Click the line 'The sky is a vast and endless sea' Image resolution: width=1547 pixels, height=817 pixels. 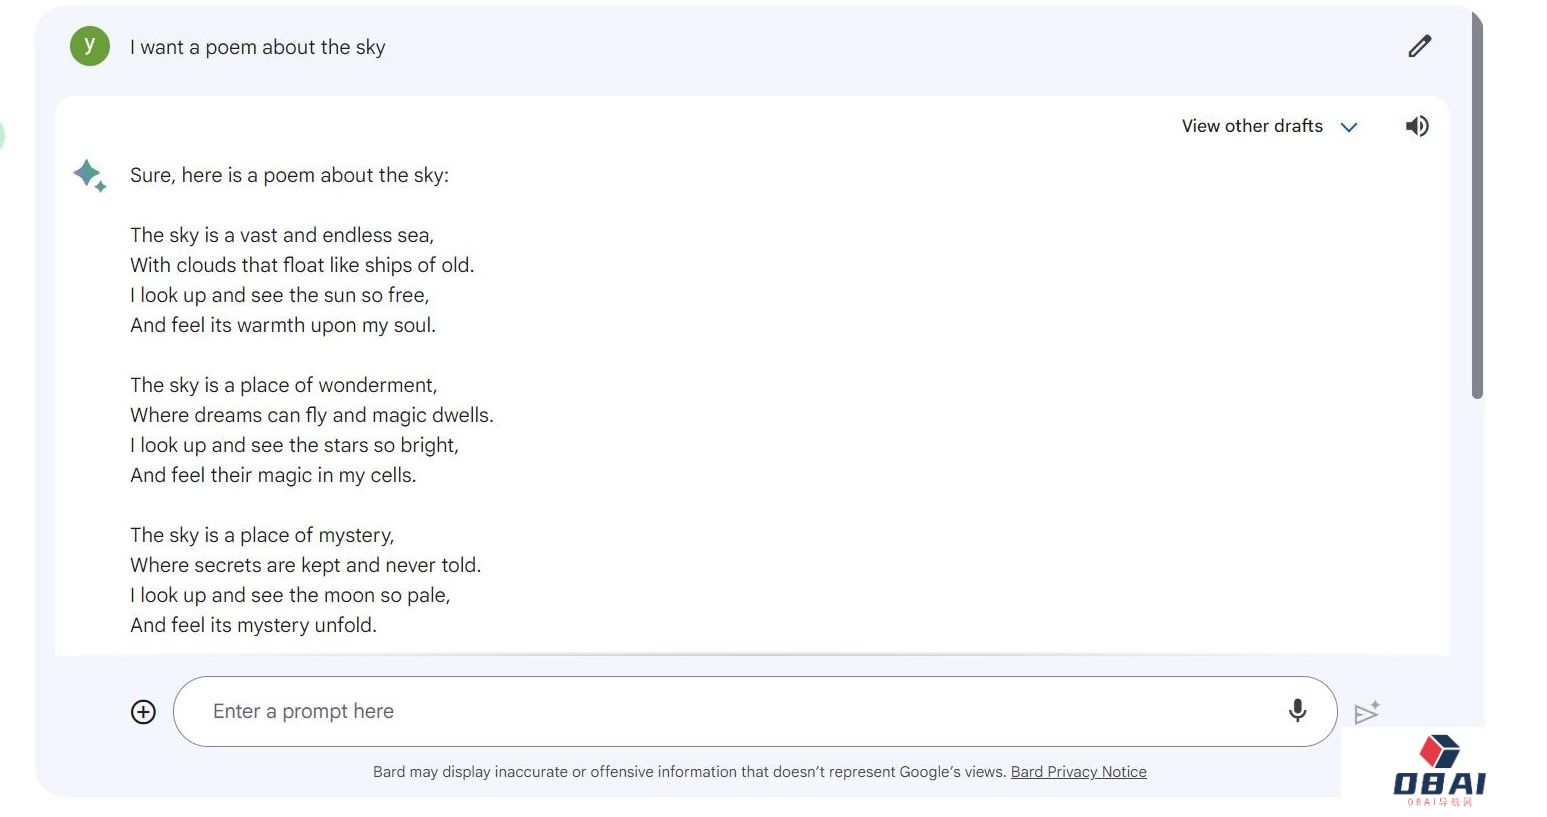tap(282, 235)
